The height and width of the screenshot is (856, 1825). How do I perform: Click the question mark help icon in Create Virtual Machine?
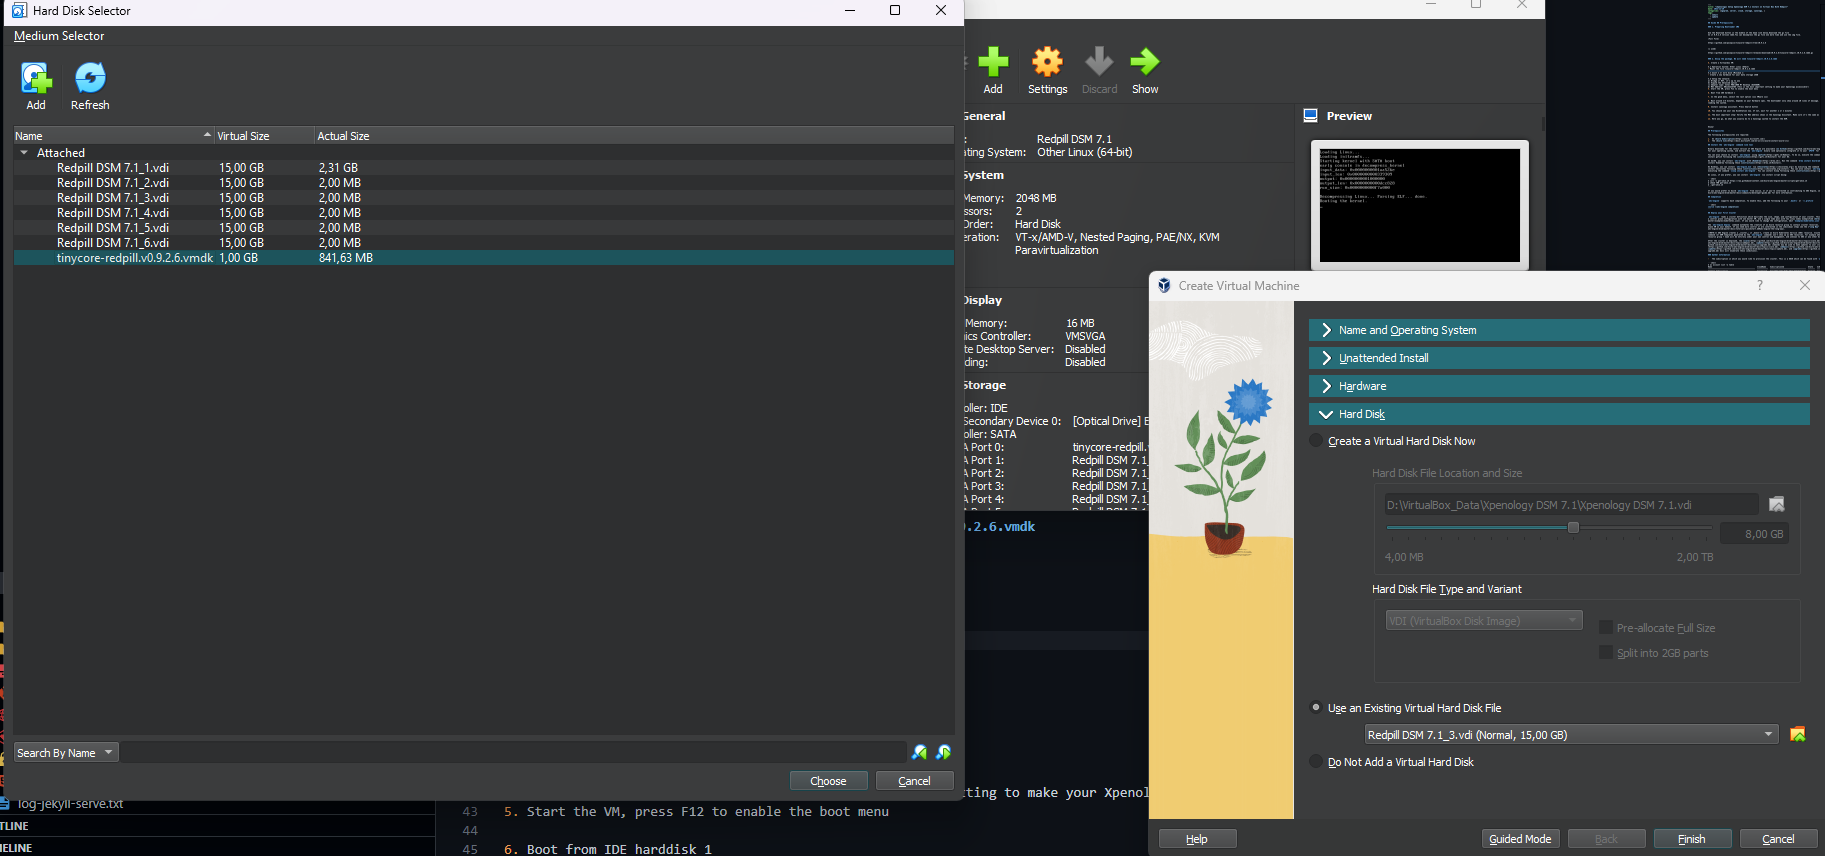click(1760, 285)
